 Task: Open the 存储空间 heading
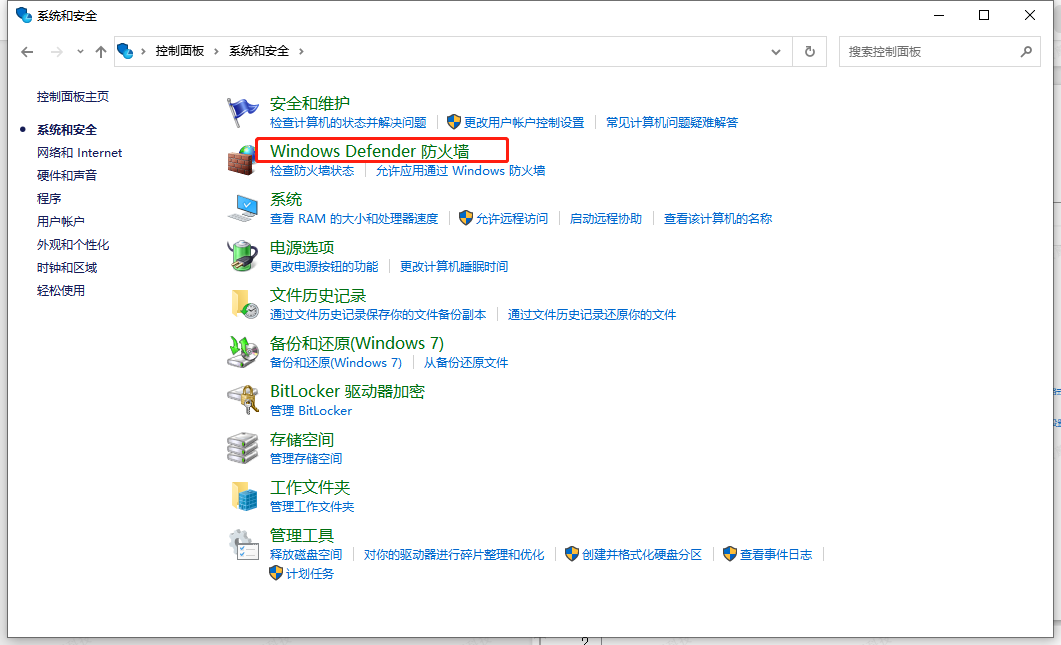tap(302, 440)
